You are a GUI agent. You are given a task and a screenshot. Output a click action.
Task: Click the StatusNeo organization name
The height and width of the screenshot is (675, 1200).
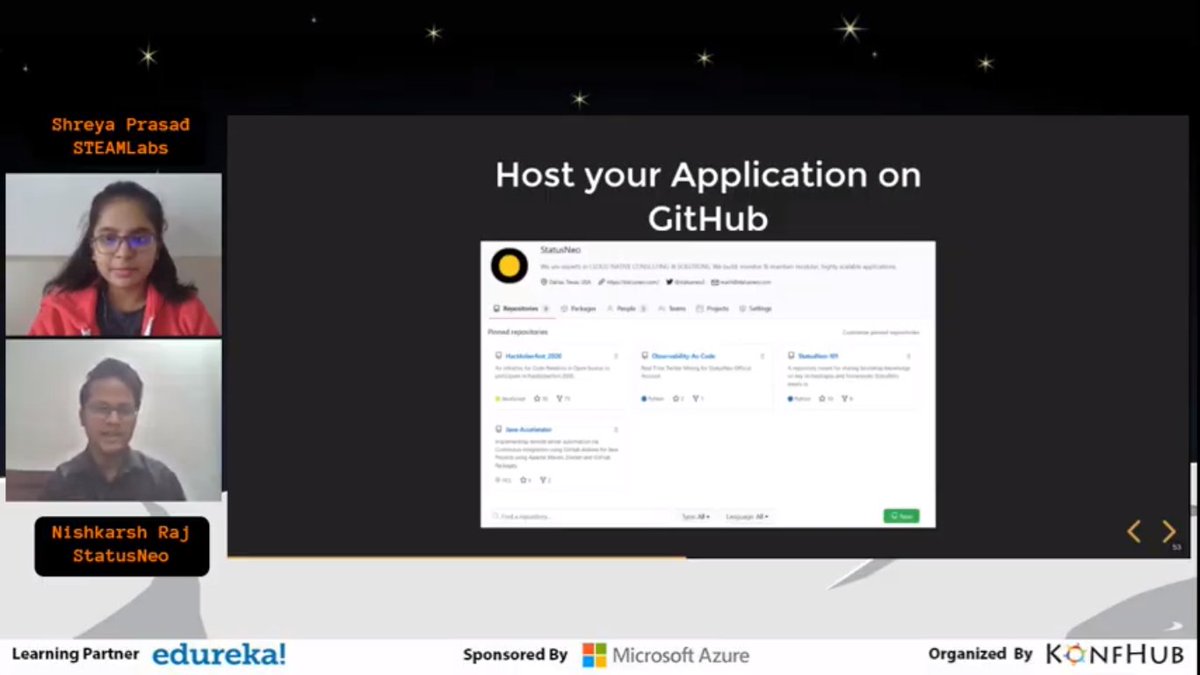560,250
